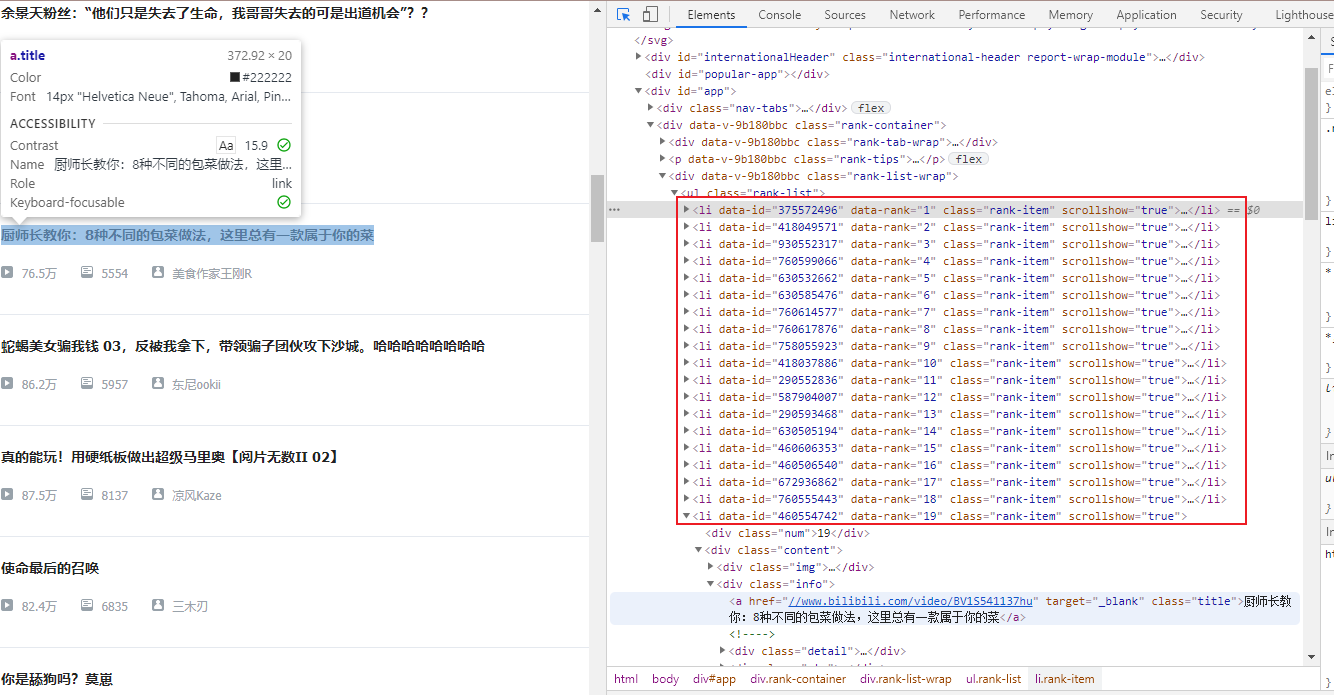Select div.rank-list-wrap in the breadcrumb
This screenshot has width=1334, height=695.
click(906, 679)
